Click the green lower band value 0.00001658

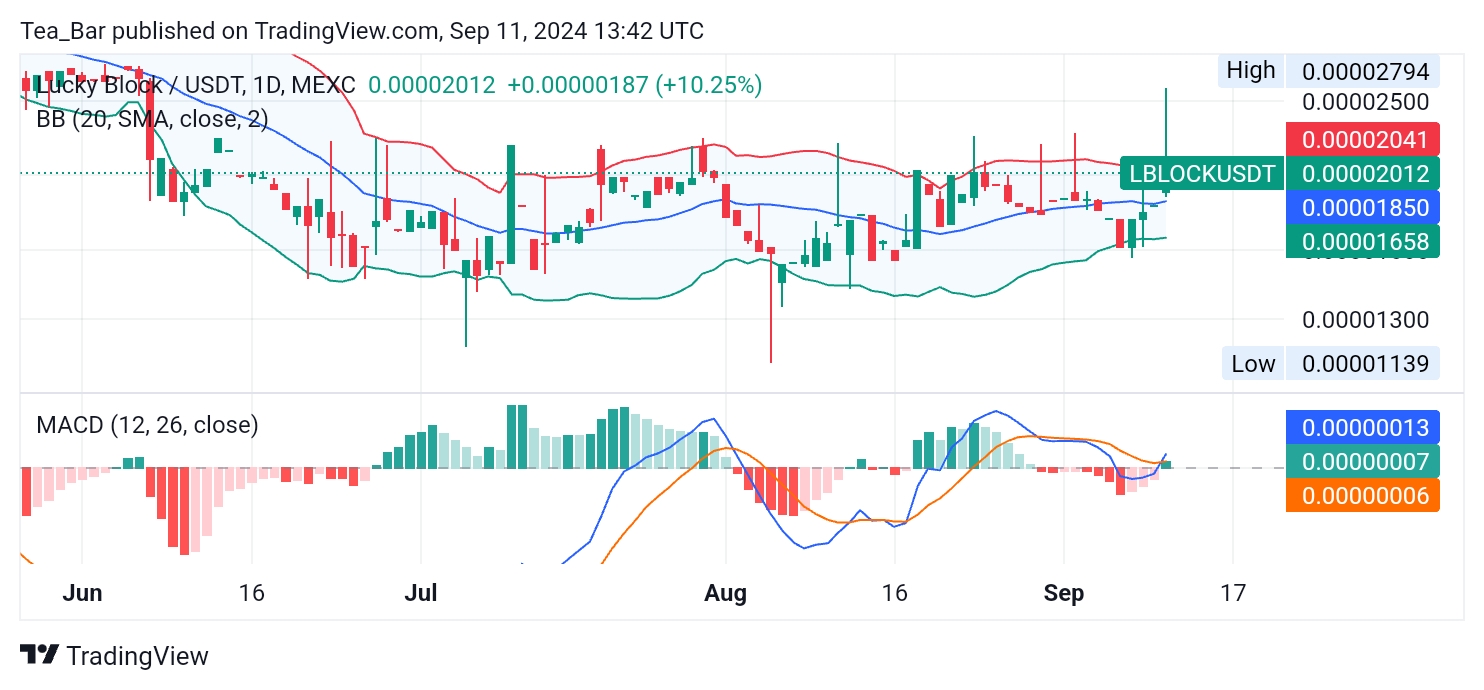[1363, 240]
